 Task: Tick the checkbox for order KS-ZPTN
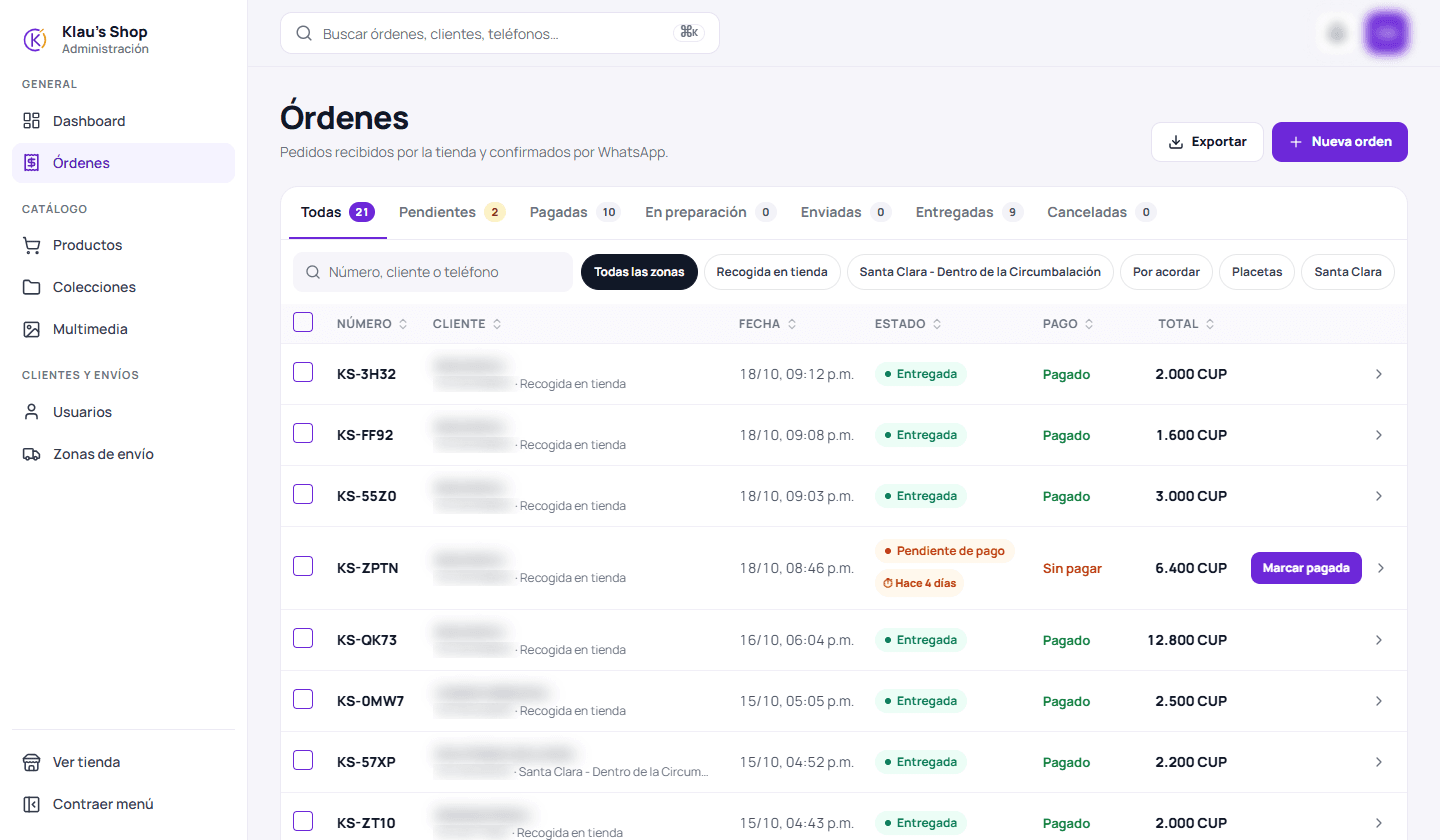click(x=303, y=566)
